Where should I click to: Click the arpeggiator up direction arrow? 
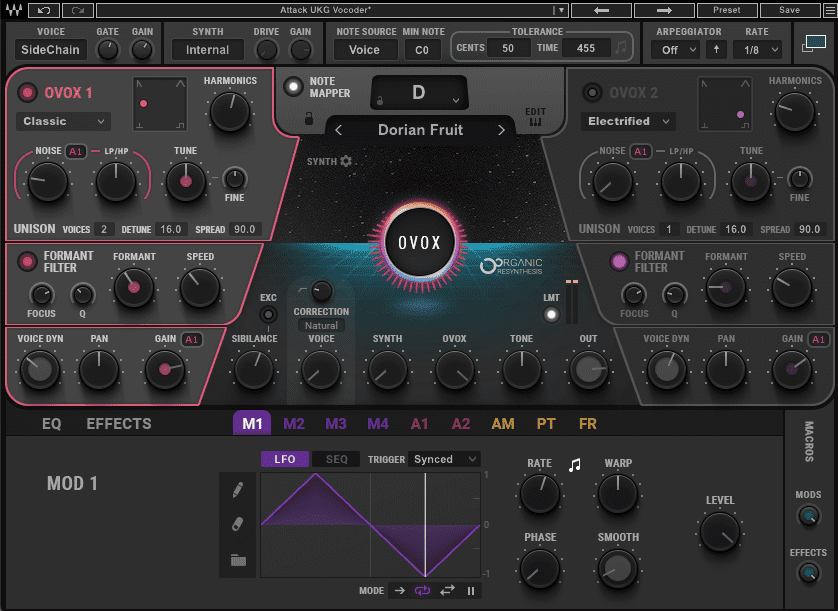coord(716,50)
